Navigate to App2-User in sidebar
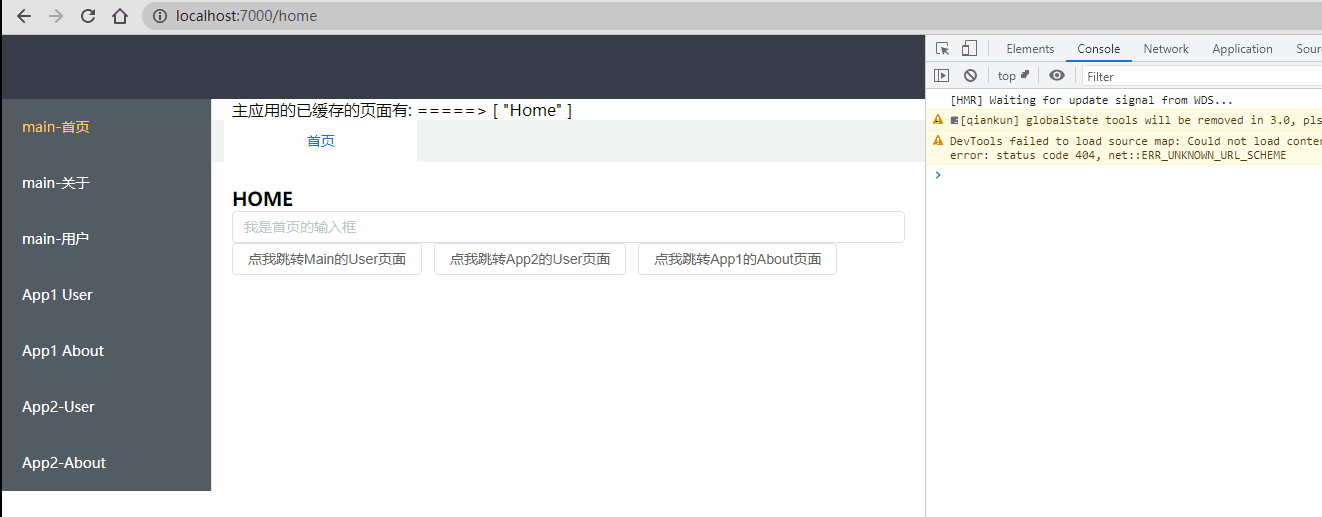 tap(106, 407)
